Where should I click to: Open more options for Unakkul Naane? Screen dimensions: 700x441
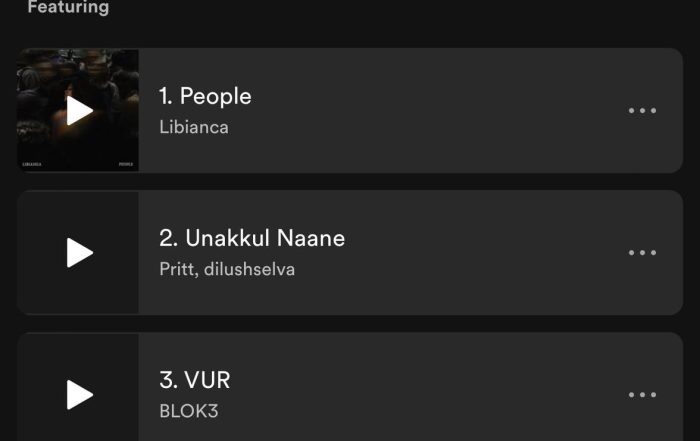point(642,252)
